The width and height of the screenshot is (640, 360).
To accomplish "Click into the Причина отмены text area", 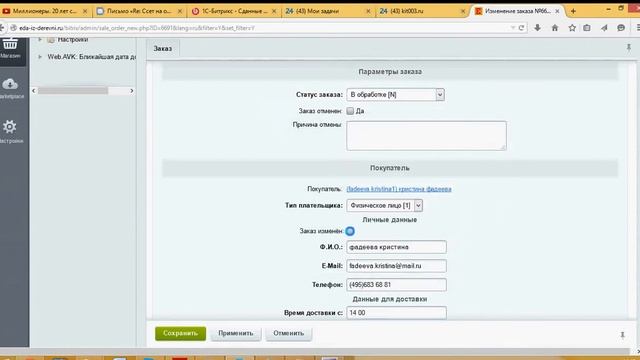I will click(x=427, y=136).
